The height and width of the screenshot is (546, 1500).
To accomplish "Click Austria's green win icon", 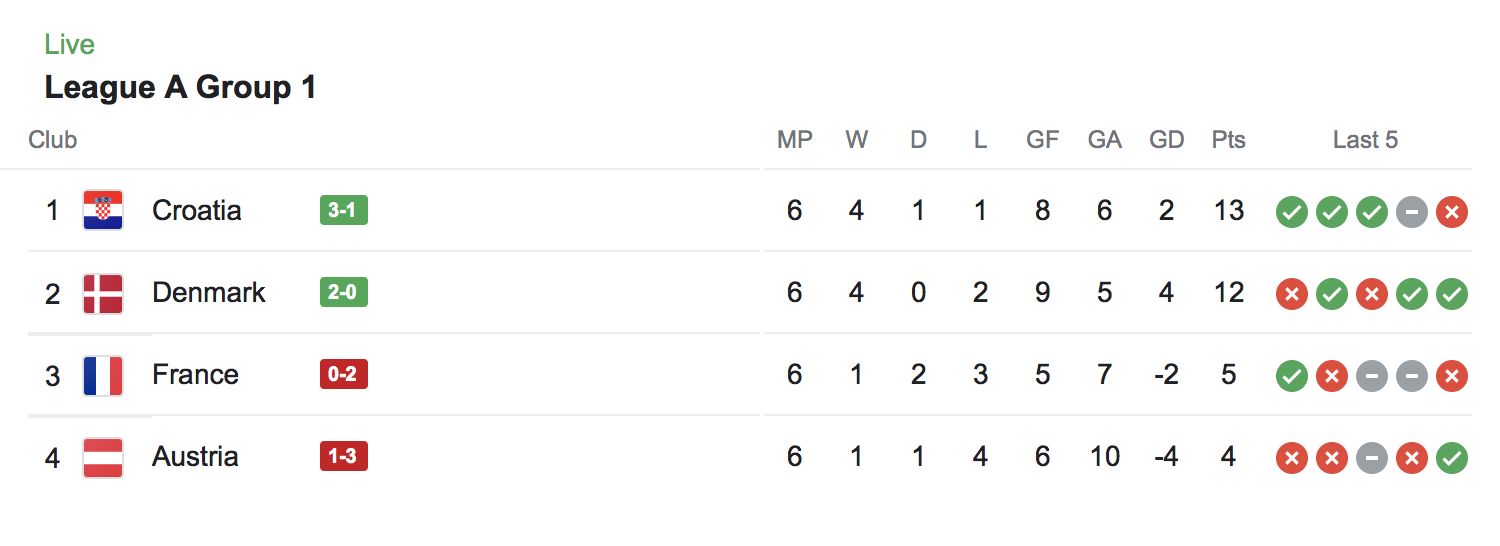I will pos(1451,458).
